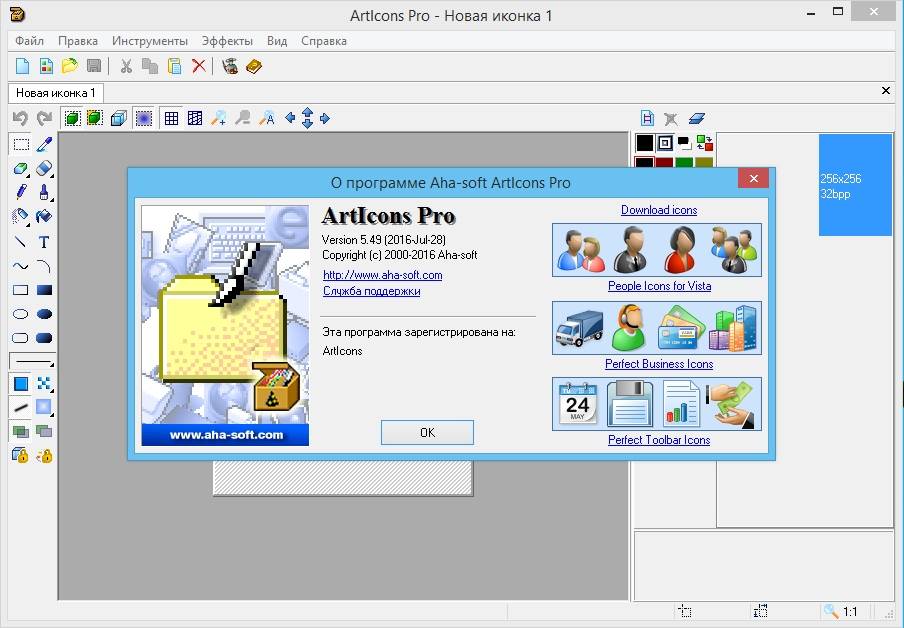Select the rectangular selection tool

pos(21,144)
